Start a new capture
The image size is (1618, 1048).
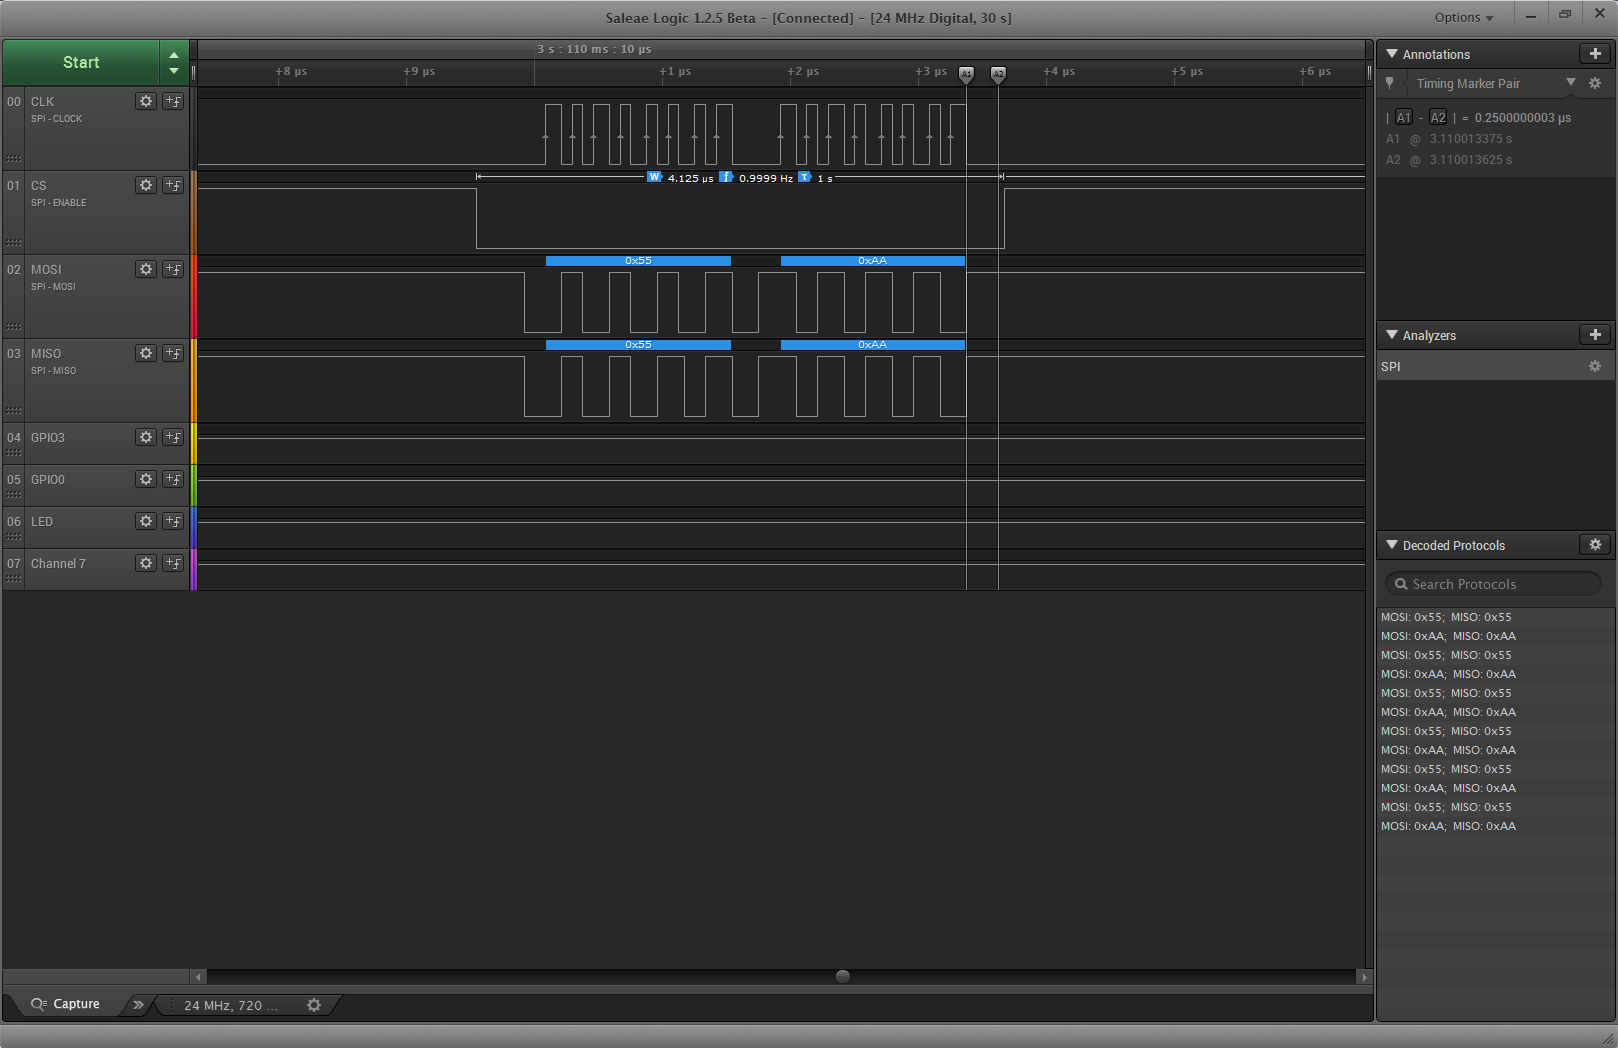[x=81, y=62]
